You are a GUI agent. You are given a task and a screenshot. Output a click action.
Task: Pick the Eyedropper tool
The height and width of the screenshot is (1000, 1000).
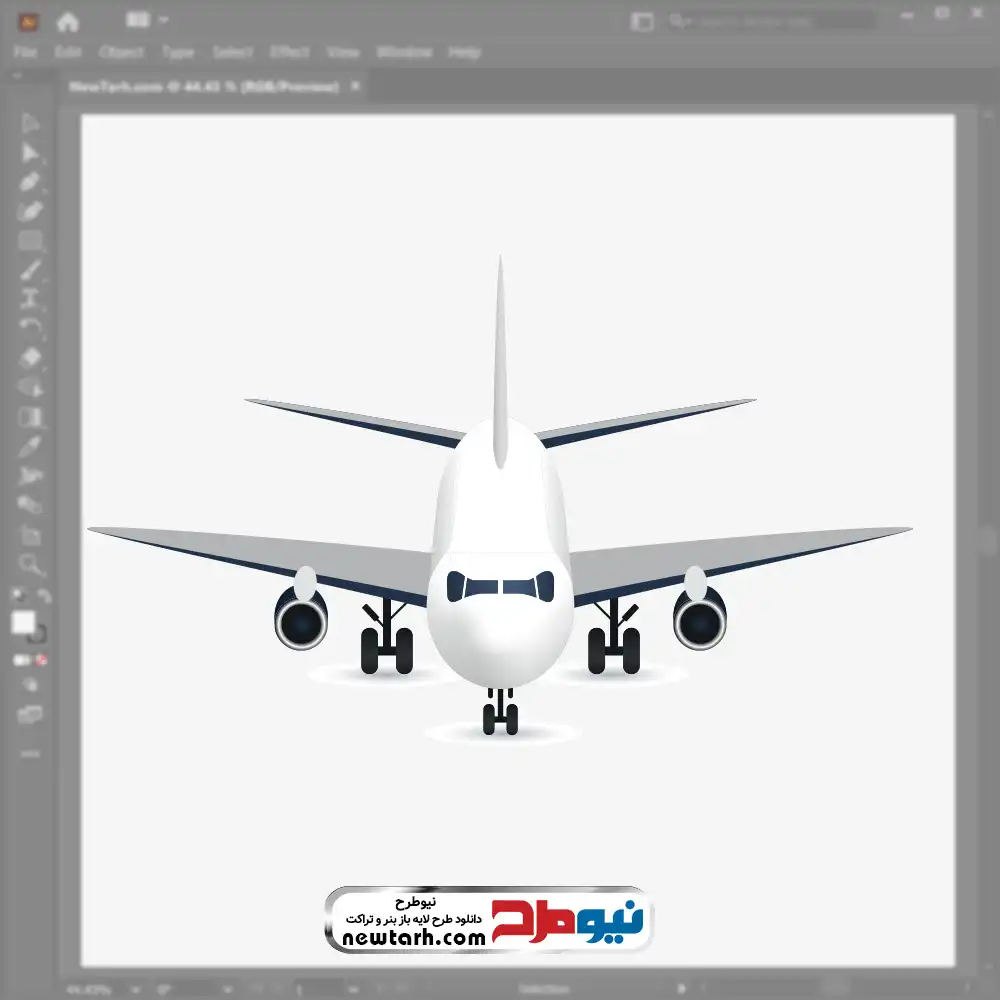click(x=30, y=446)
